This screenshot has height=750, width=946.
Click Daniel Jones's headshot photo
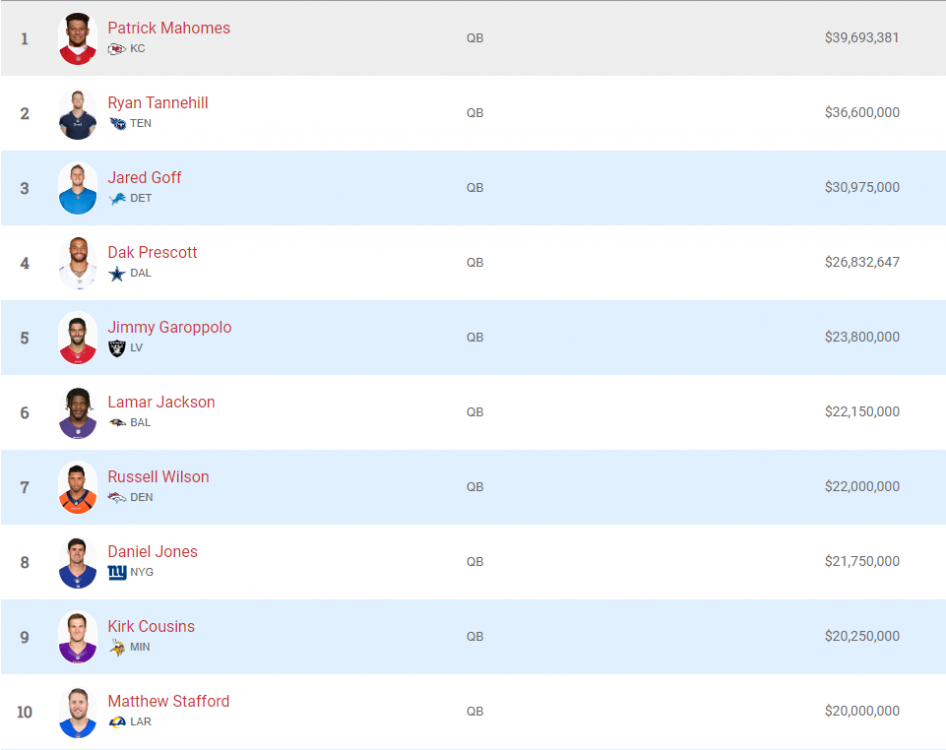78,562
